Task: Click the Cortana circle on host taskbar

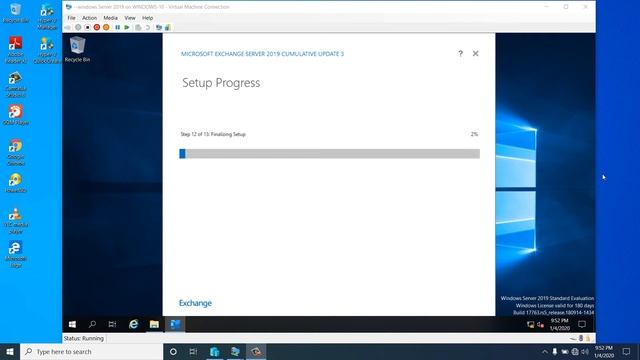Action: 173,351
